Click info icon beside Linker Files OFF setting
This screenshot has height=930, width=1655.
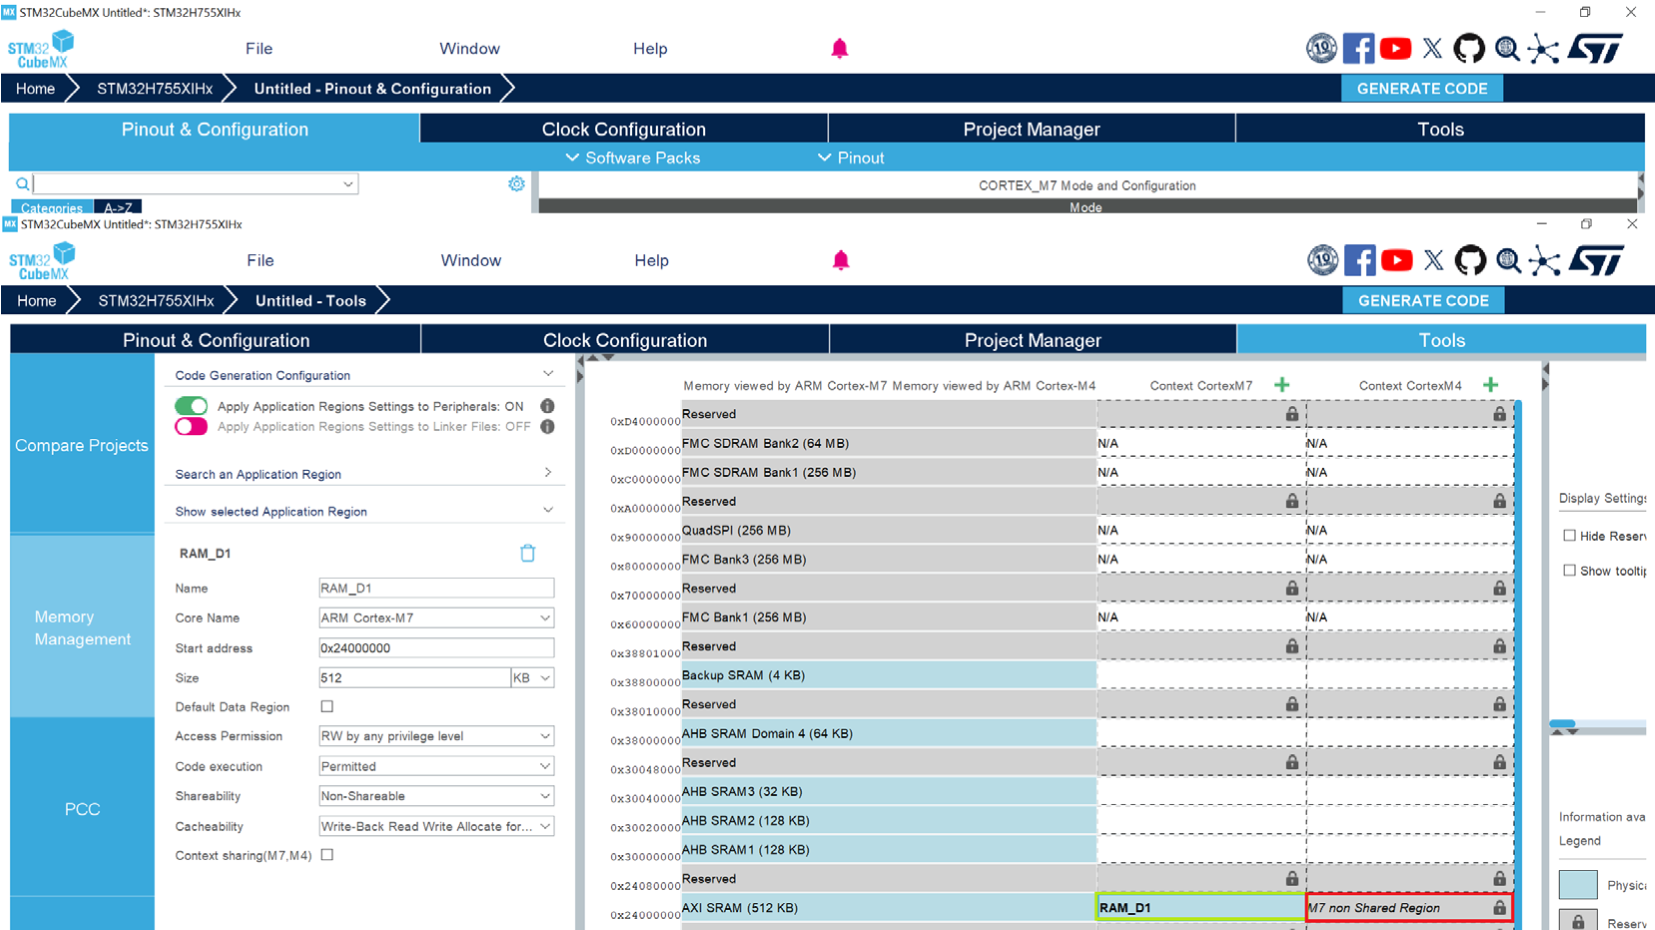547,427
